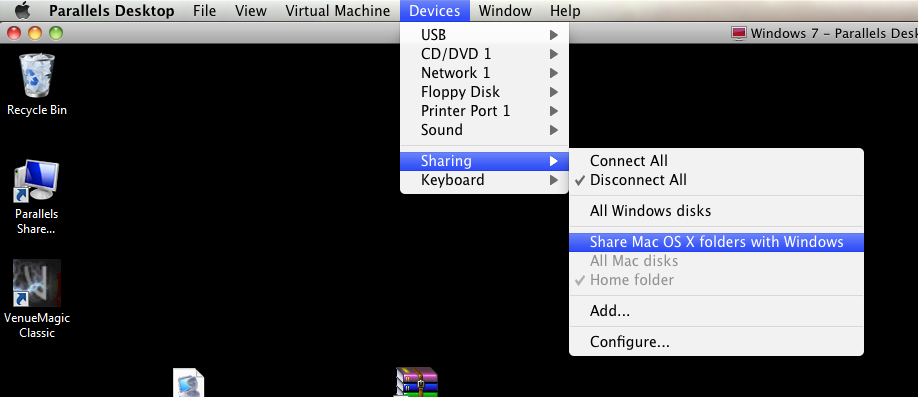Screen dimensions: 918x397
Task: Click the VenueMagic Classic label text
Action: point(37,326)
